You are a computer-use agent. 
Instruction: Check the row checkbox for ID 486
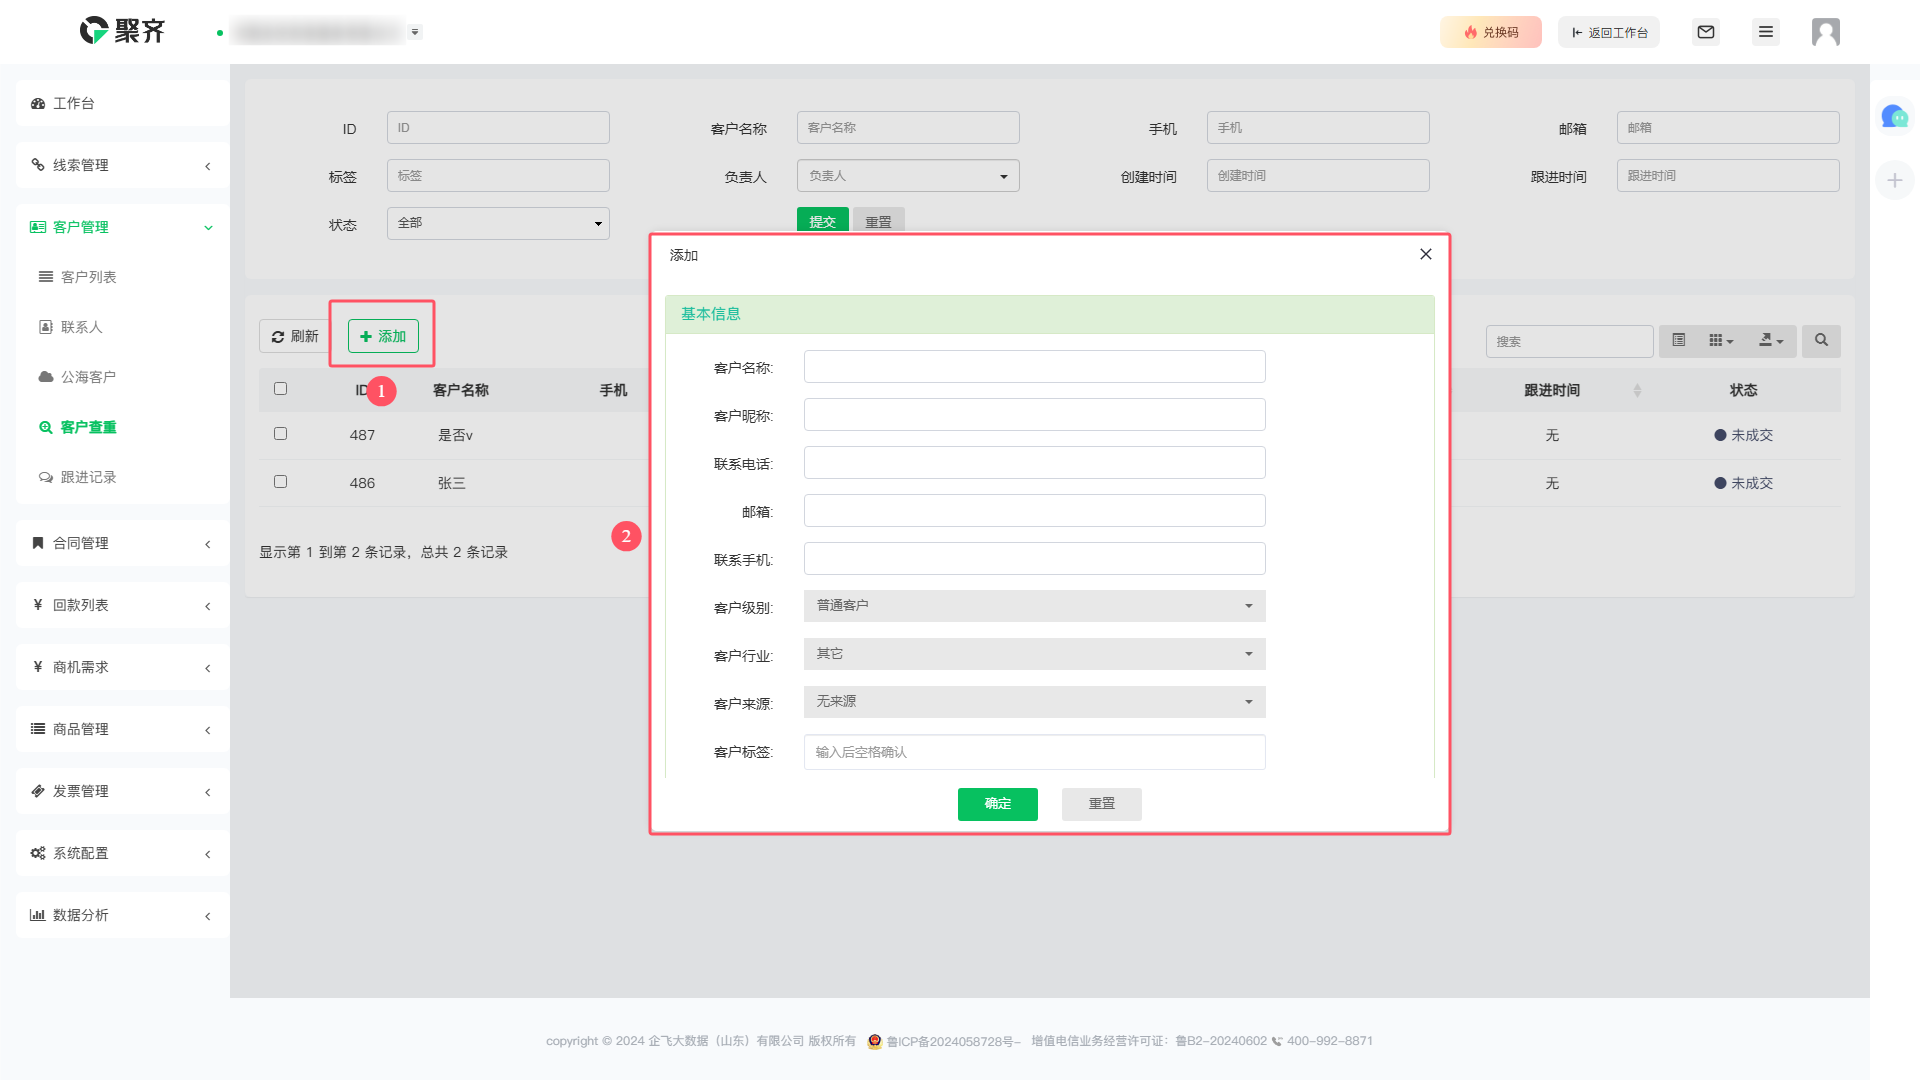pos(280,481)
